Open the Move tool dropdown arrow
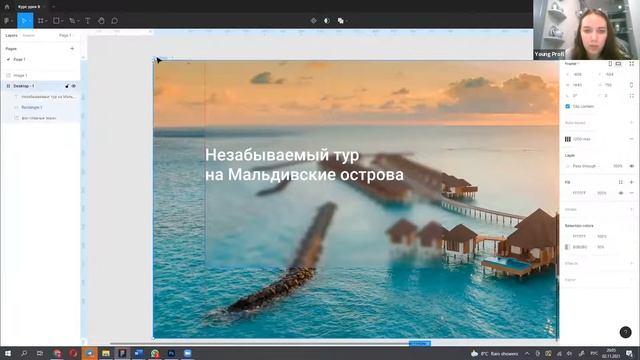 [x=29, y=21]
